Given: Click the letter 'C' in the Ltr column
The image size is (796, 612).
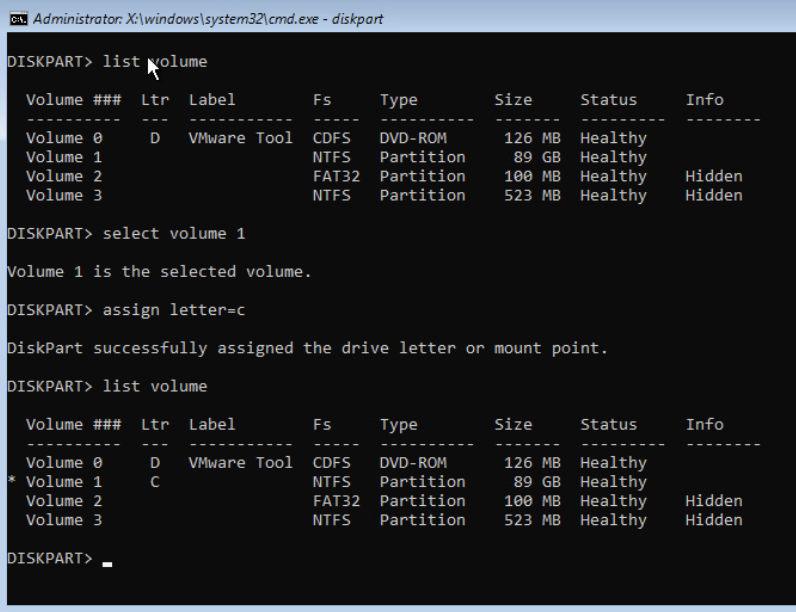Looking at the screenshot, I should click(155, 482).
